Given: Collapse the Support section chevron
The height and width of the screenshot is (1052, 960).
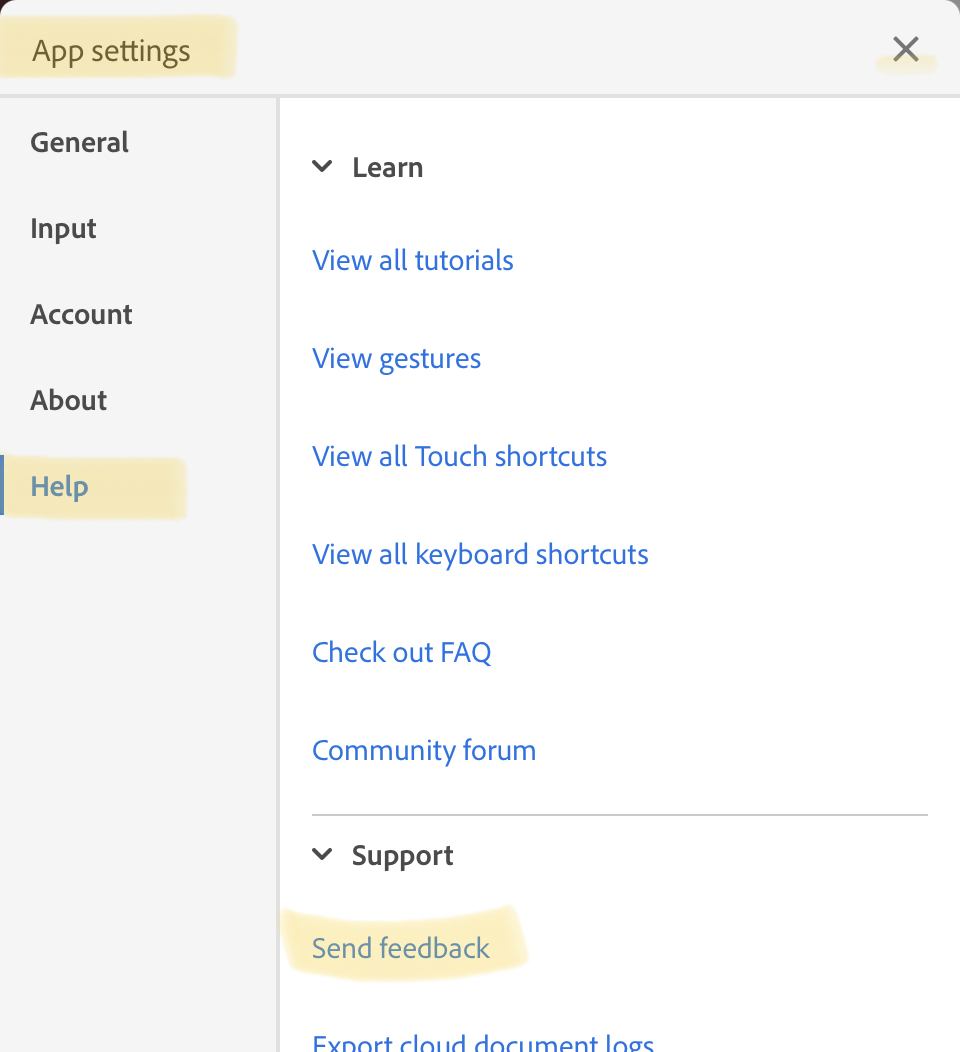Looking at the screenshot, I should tap(322, 855).
